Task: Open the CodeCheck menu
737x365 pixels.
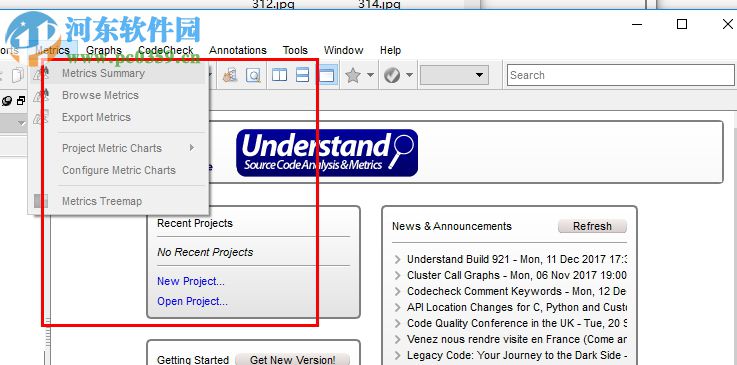Action: 166,50
